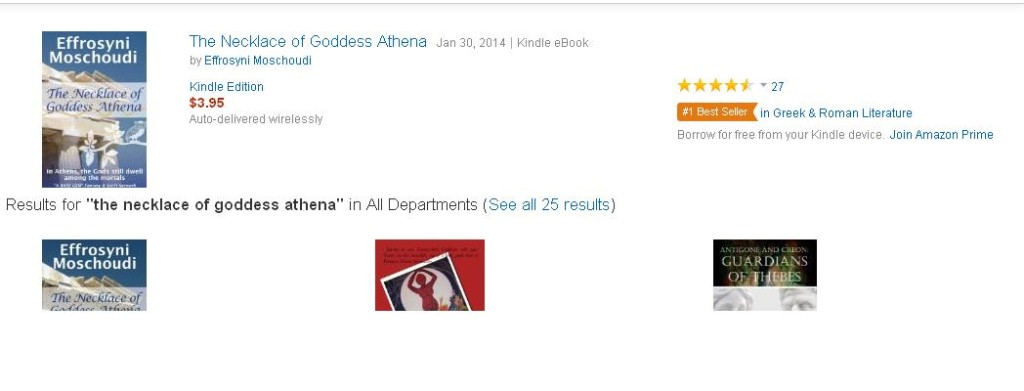The image size is (1024, 391).
Task: Follow the Join Amazon Prime link
Action: coord(941,134)
